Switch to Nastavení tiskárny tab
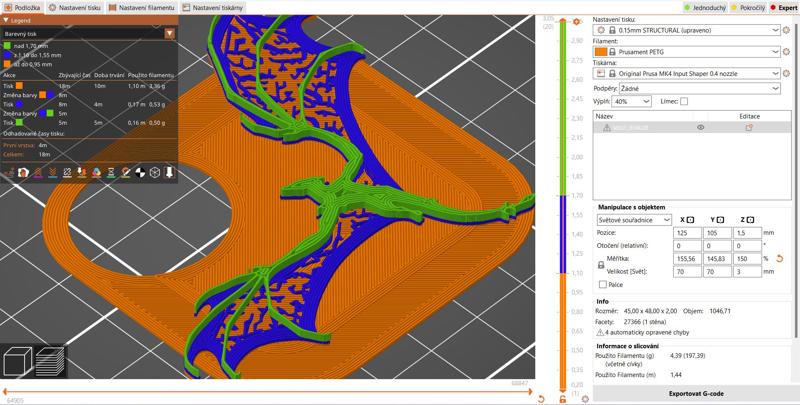The height and width of the screenshot is (405, 800). (213, 8)
